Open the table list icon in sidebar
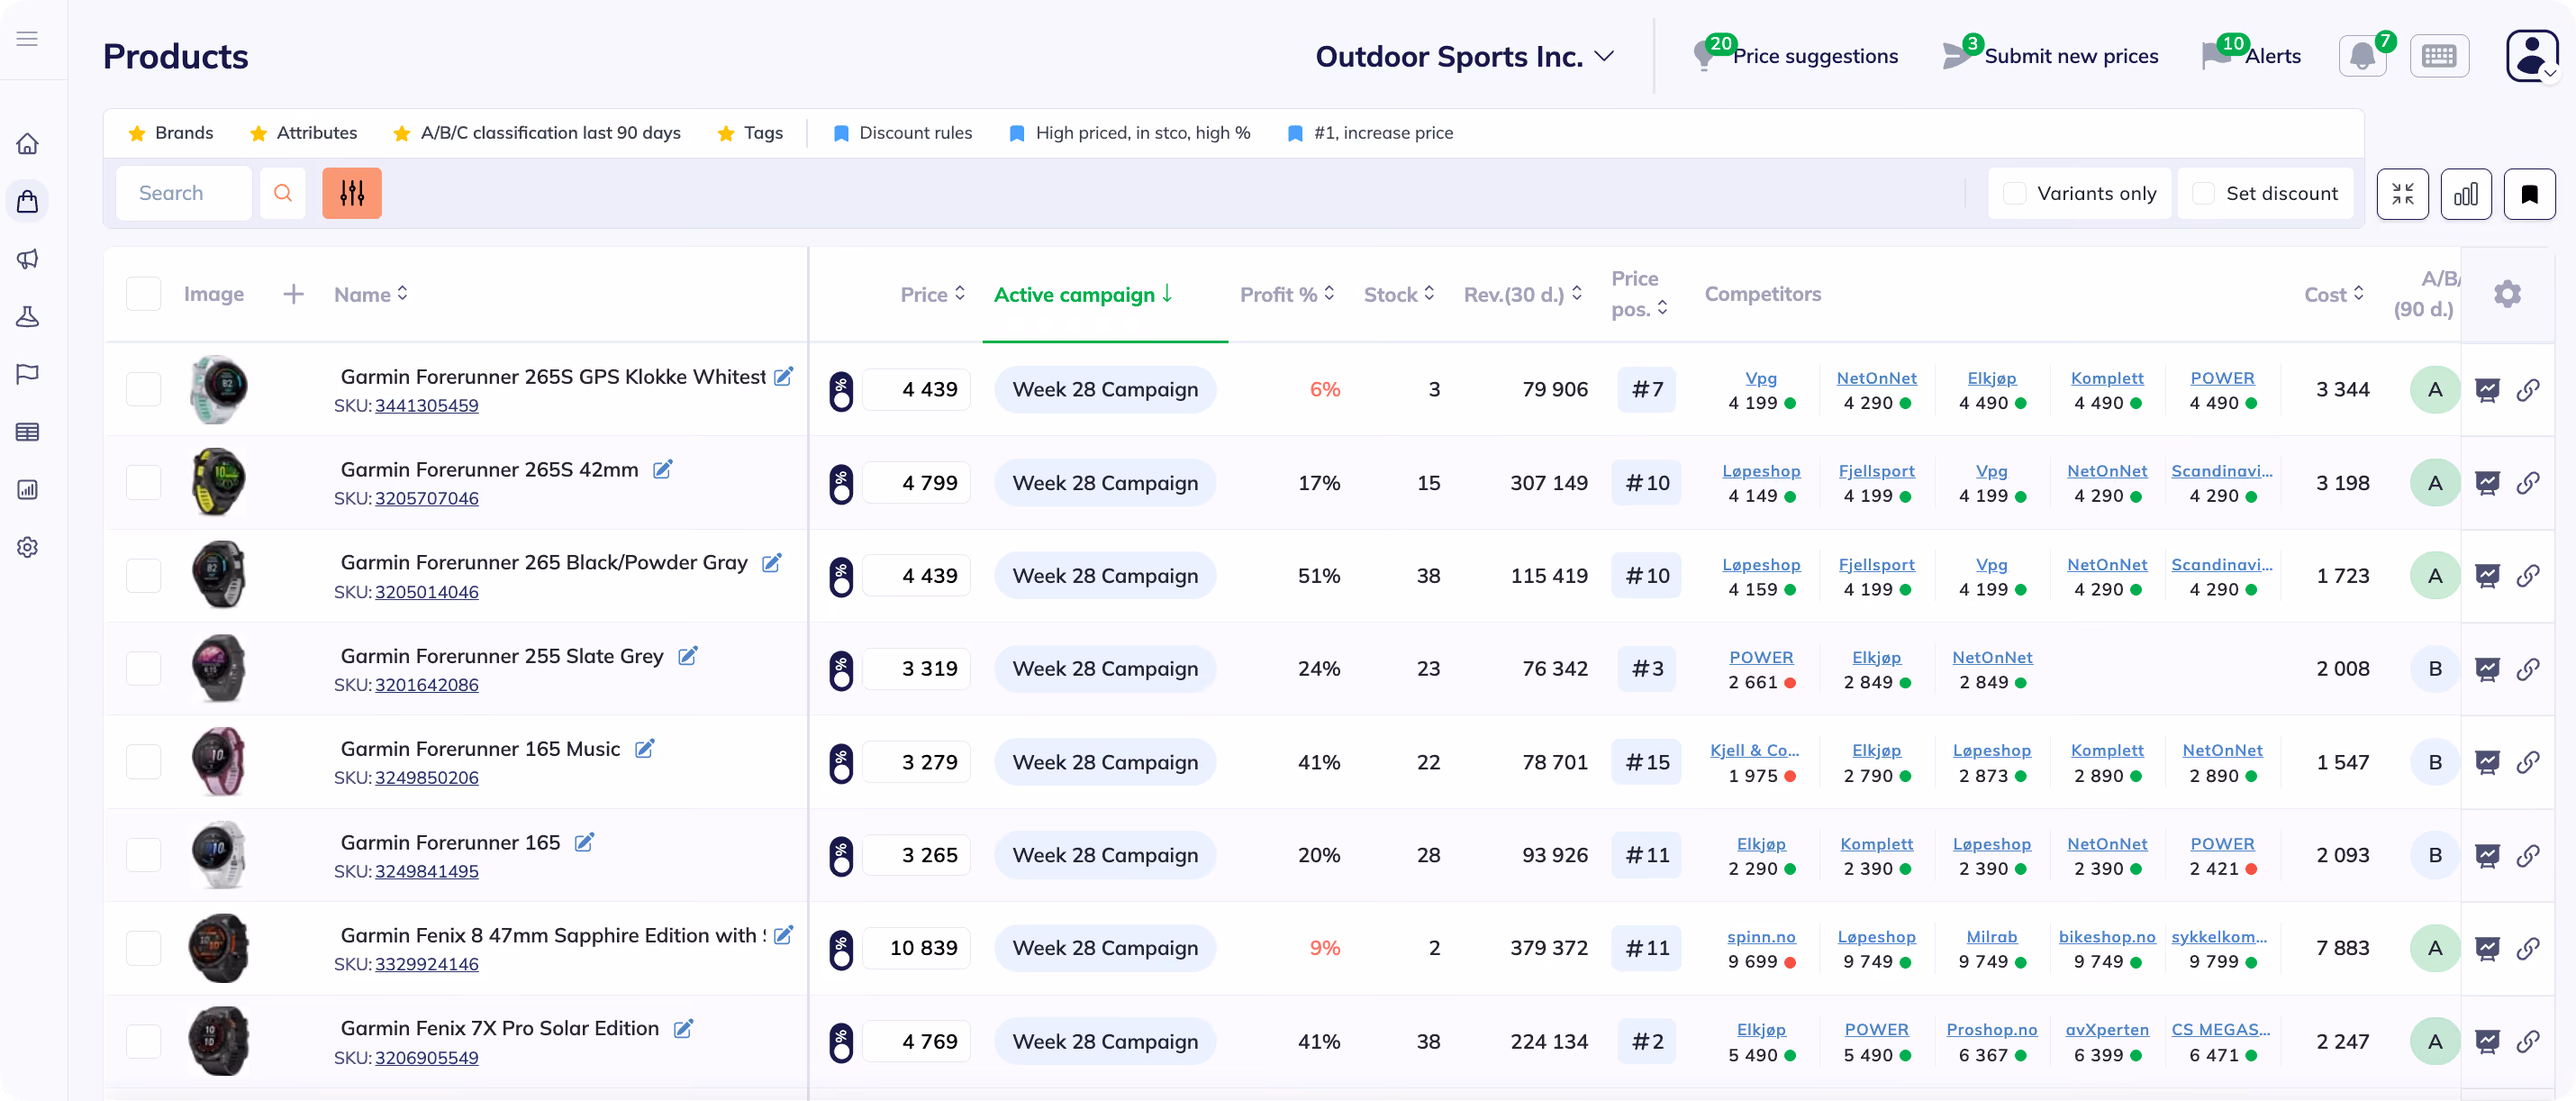This screenshot has height=1101, width=2576. point(27,432)
